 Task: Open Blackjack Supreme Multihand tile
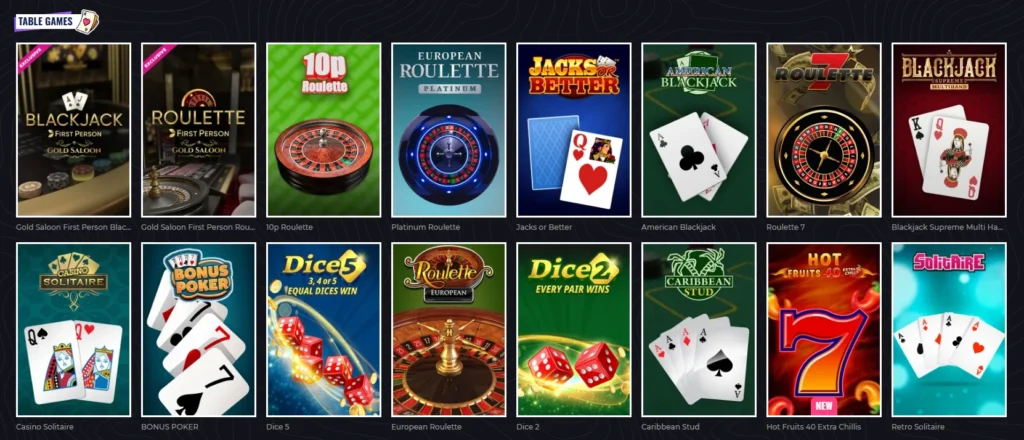(x=949, y=130)
